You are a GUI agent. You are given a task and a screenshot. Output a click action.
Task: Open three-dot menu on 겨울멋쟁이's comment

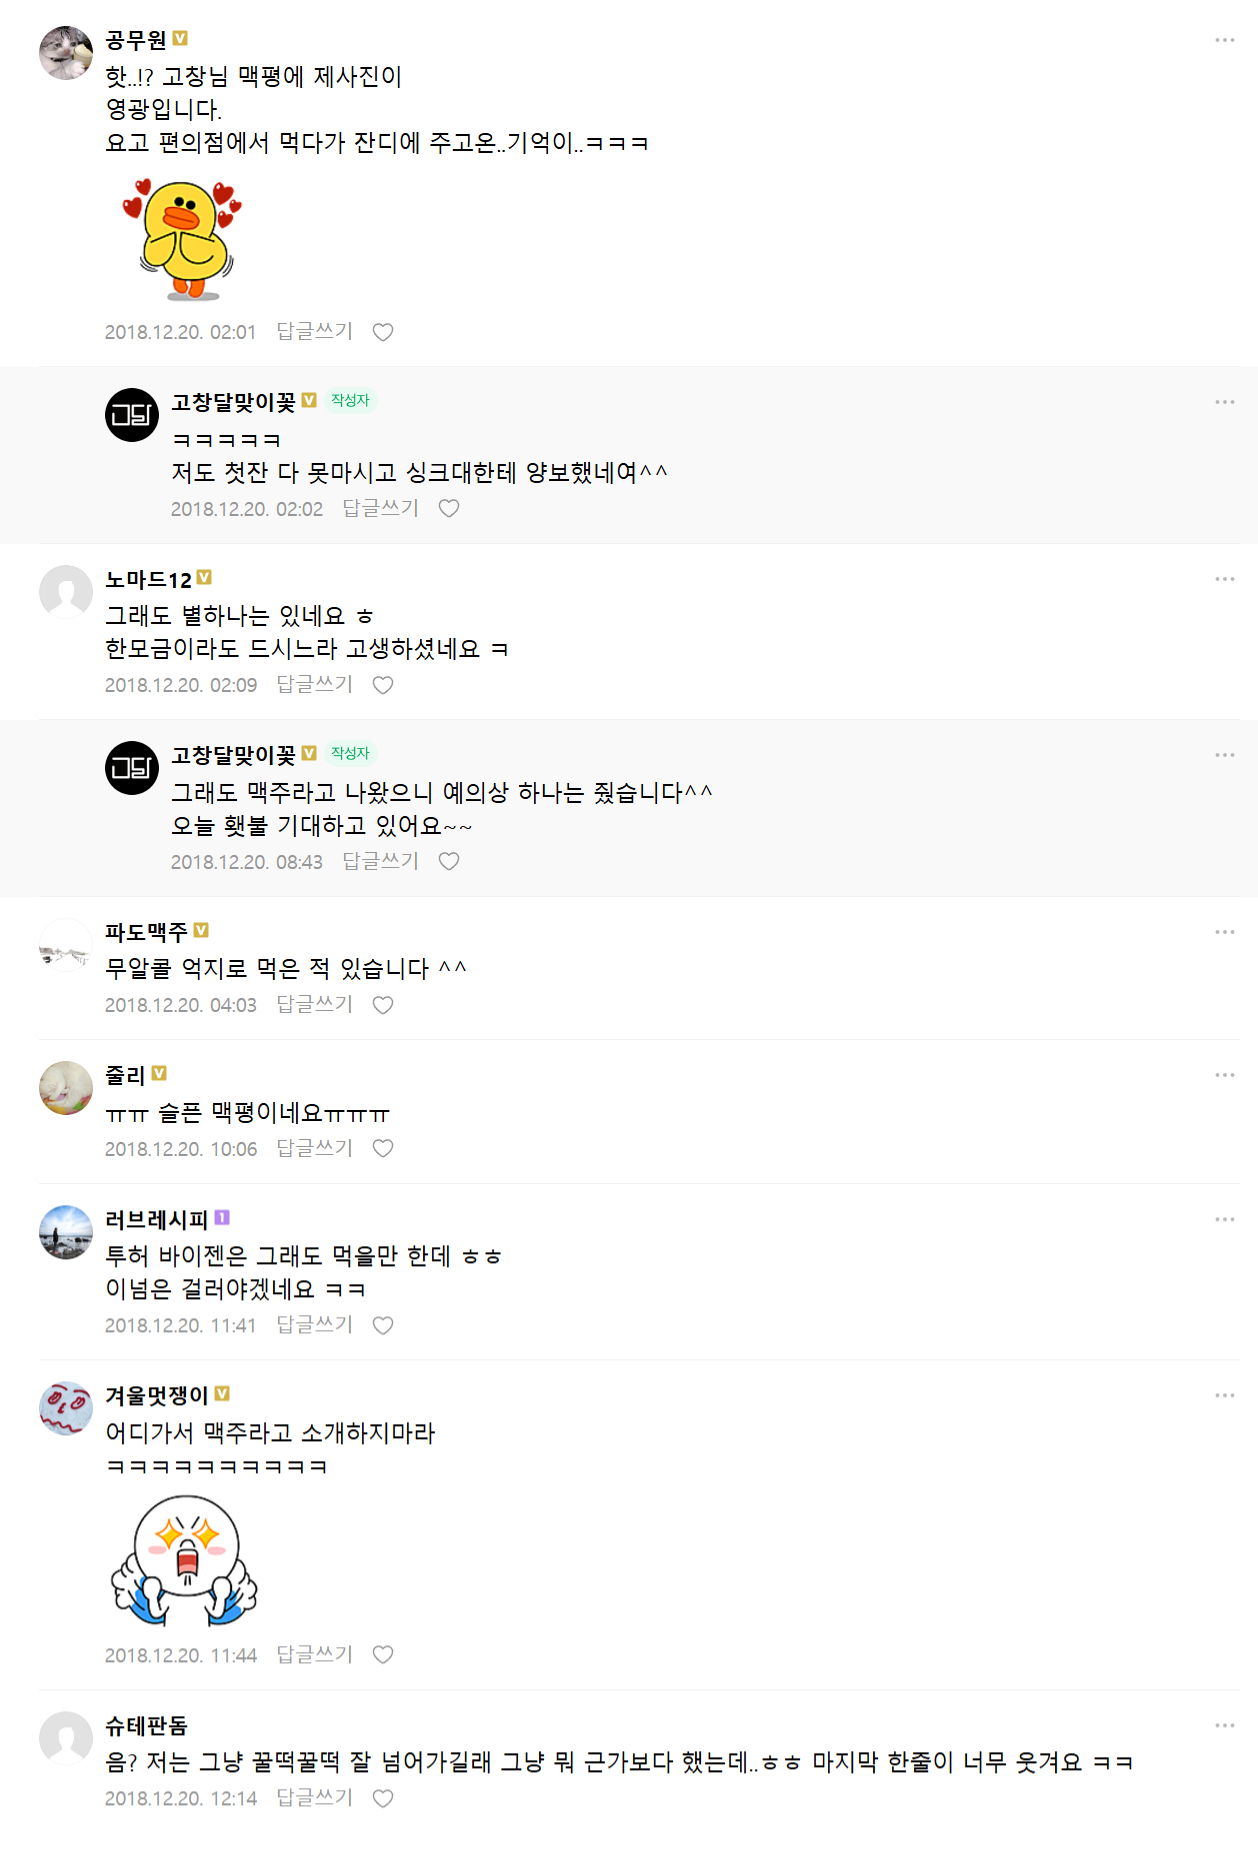coord(1225,1395)
